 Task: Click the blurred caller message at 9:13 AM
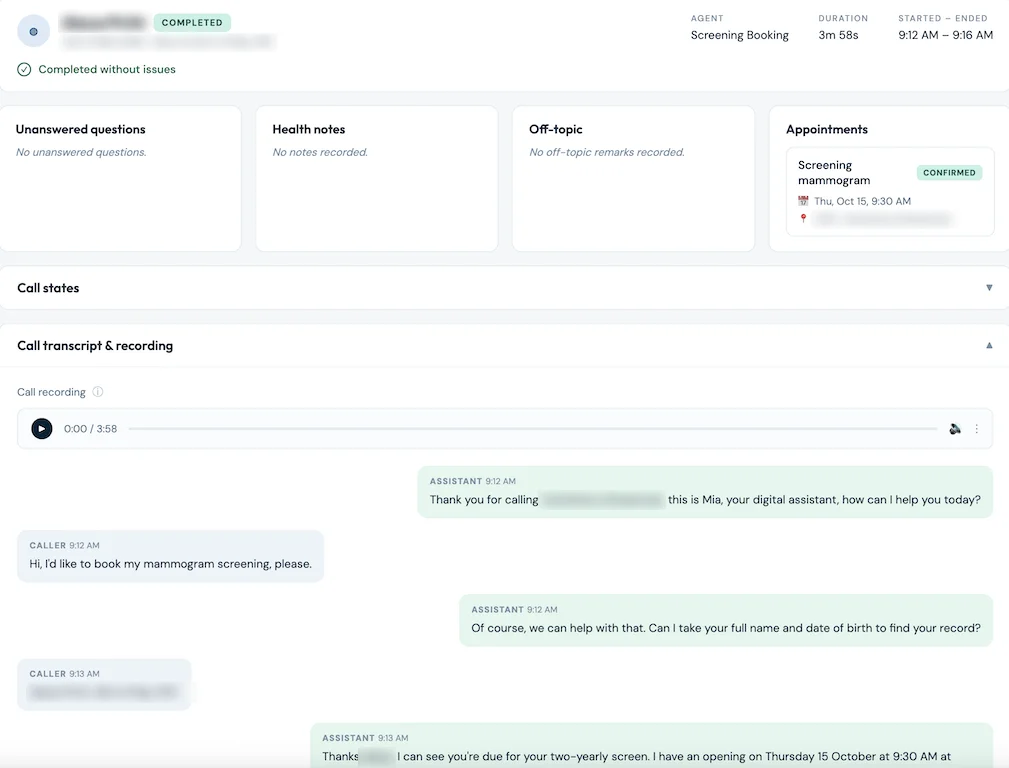(104, 685)
